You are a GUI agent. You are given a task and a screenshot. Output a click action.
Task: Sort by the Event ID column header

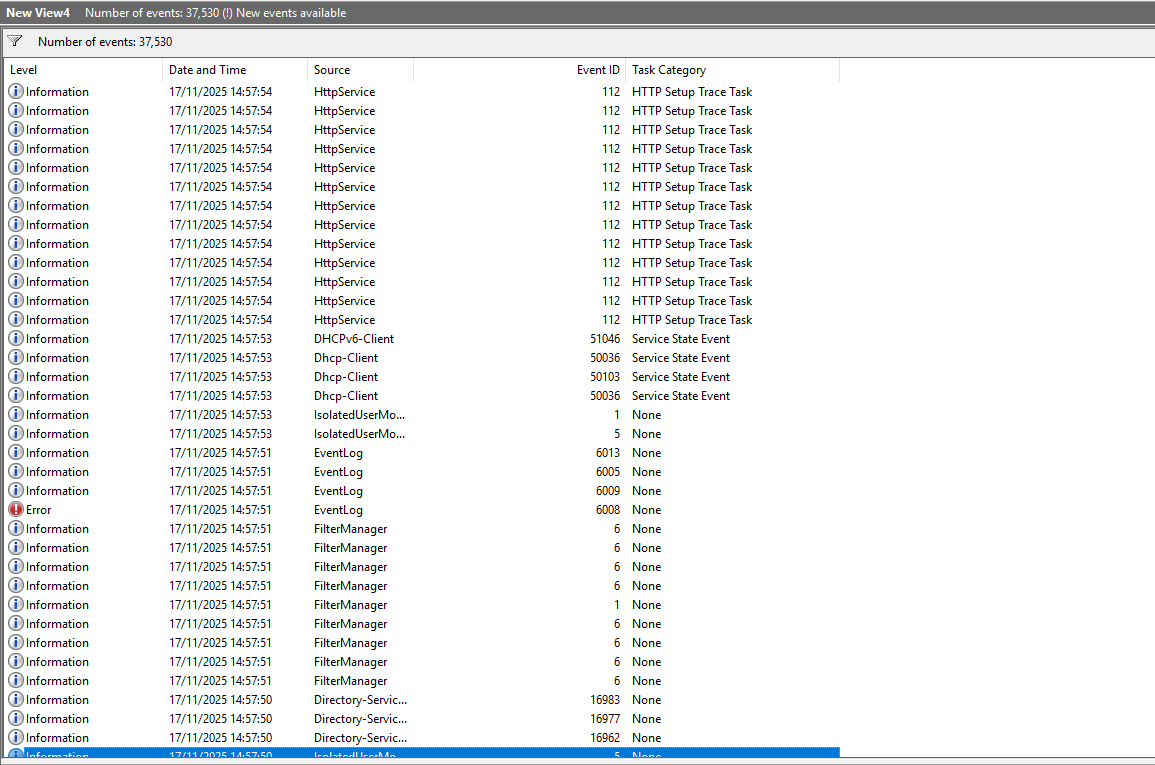[x=519, y=70]
